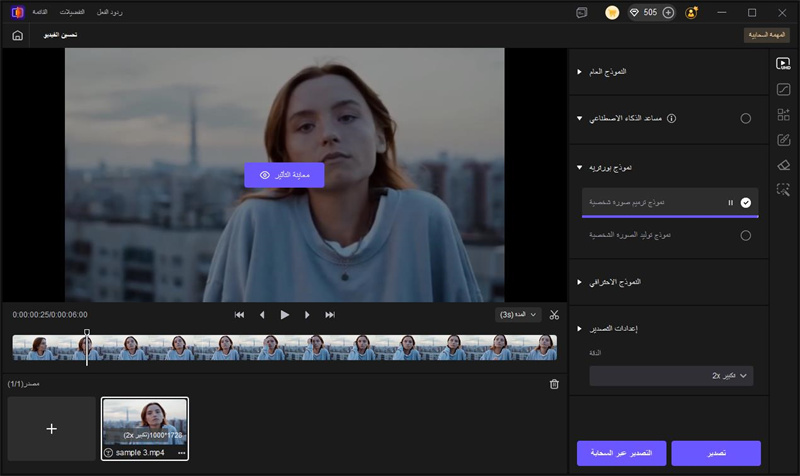800x476 pixels.
Task: Click the purple Export button
Action: pyautogui.click(x=716, y=453)
